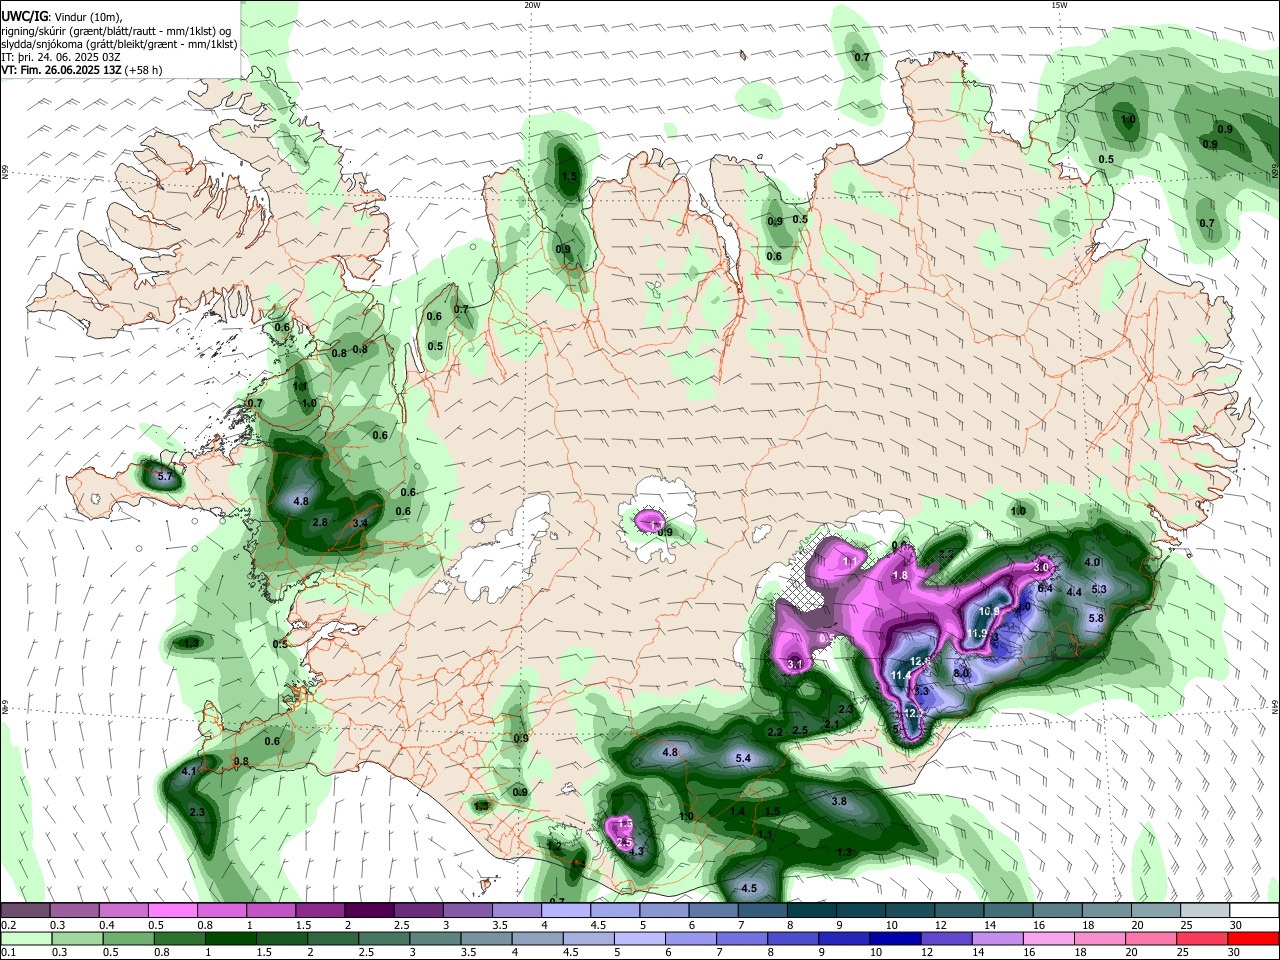Screen dimensions: 1280x960
Task: Click the 'VT: Fim. 26.06.2025 13Z' valid time line
Action: (x=62, y=70)
